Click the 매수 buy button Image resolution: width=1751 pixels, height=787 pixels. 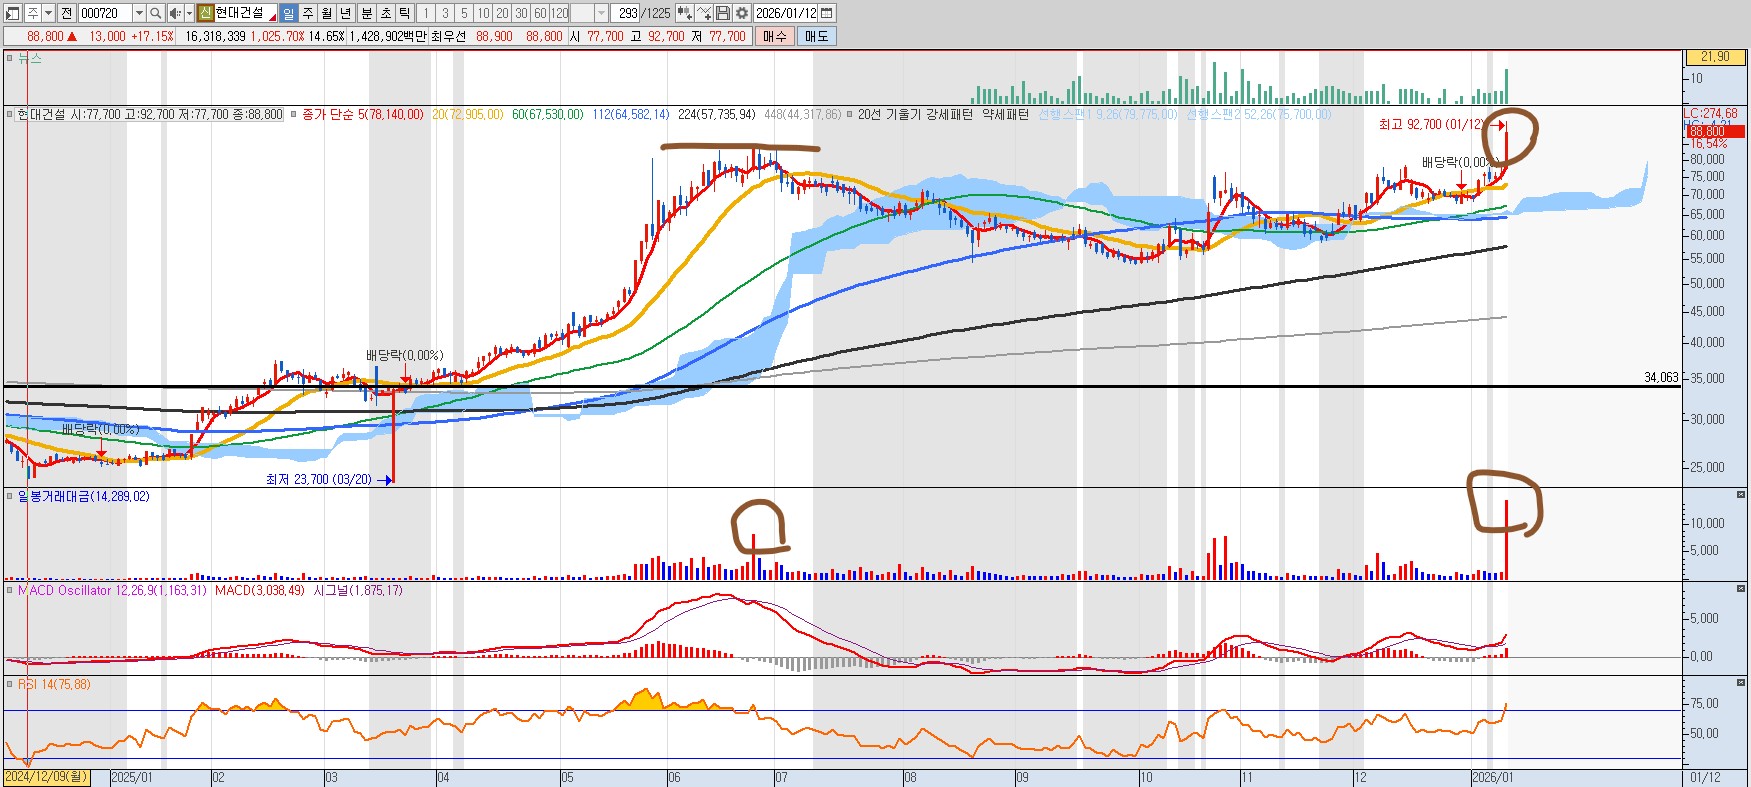[x=775, y=36]
